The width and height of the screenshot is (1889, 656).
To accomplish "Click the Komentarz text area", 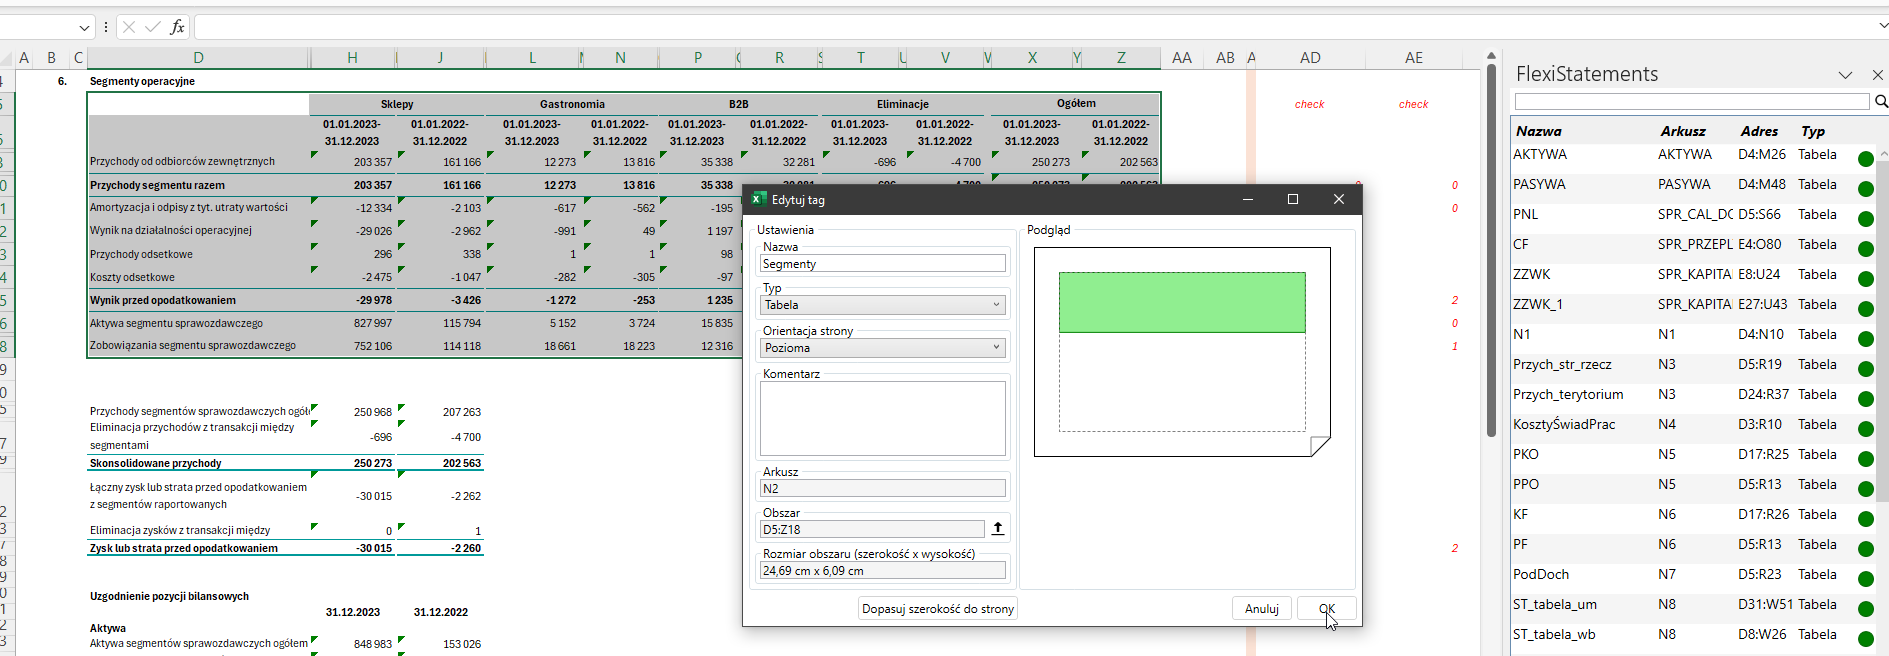I will [882, 418].
